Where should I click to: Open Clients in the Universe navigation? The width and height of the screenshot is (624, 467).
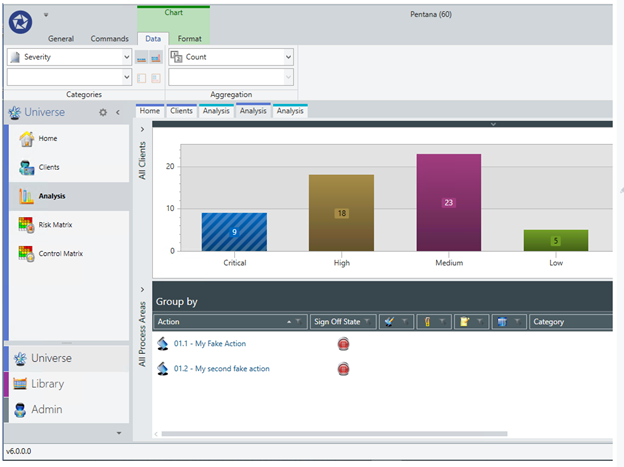pos(69,167)
